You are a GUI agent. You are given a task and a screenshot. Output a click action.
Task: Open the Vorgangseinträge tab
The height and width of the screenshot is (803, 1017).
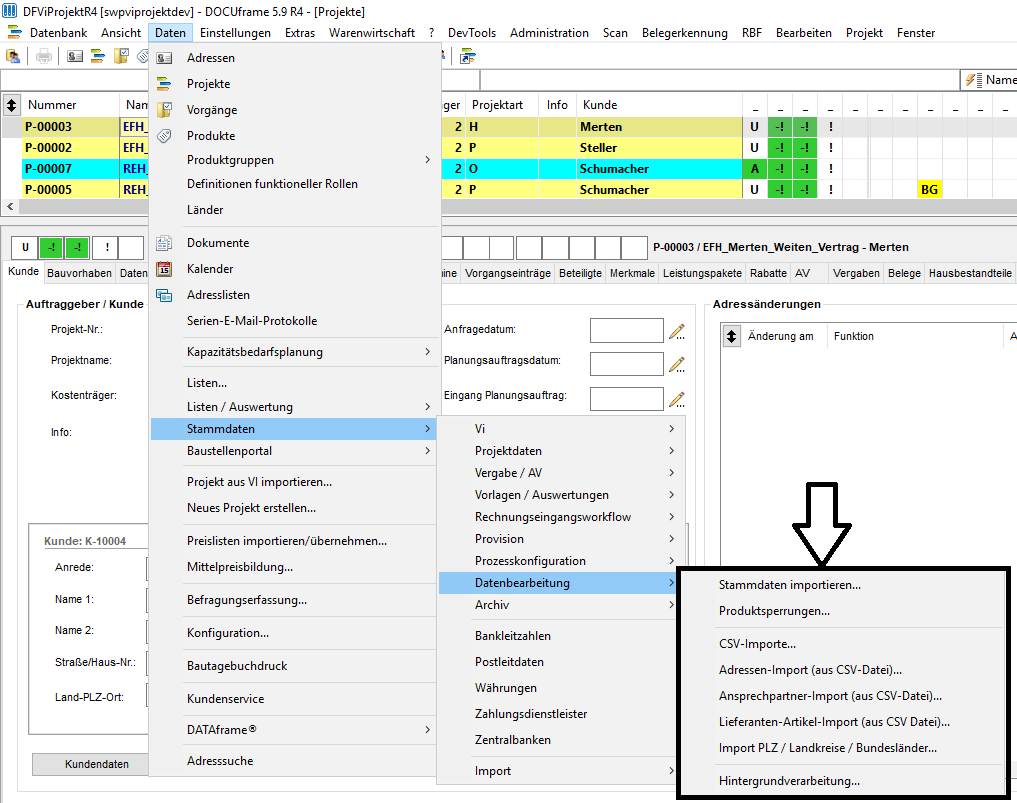click(508, 273)
